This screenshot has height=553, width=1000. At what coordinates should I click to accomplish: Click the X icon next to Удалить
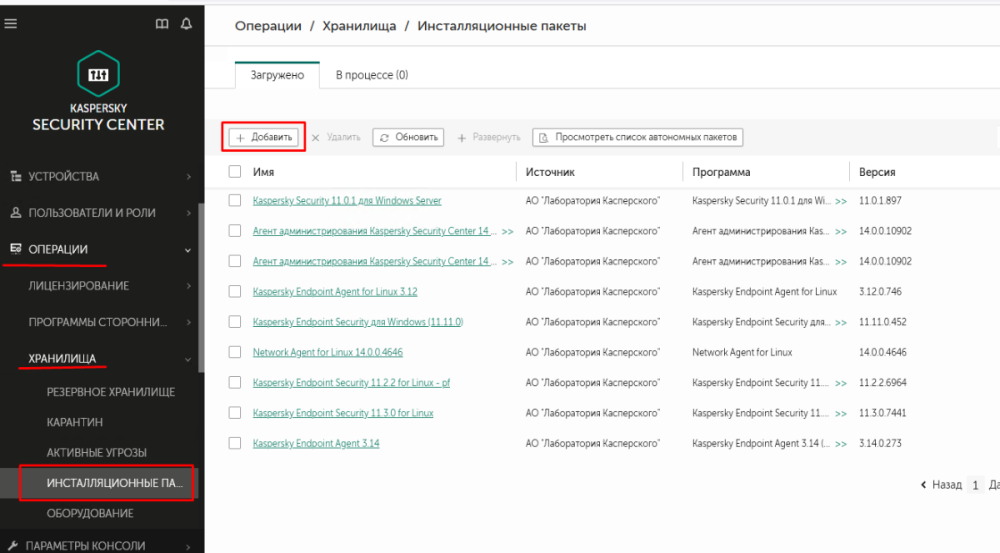pos(316,137)
